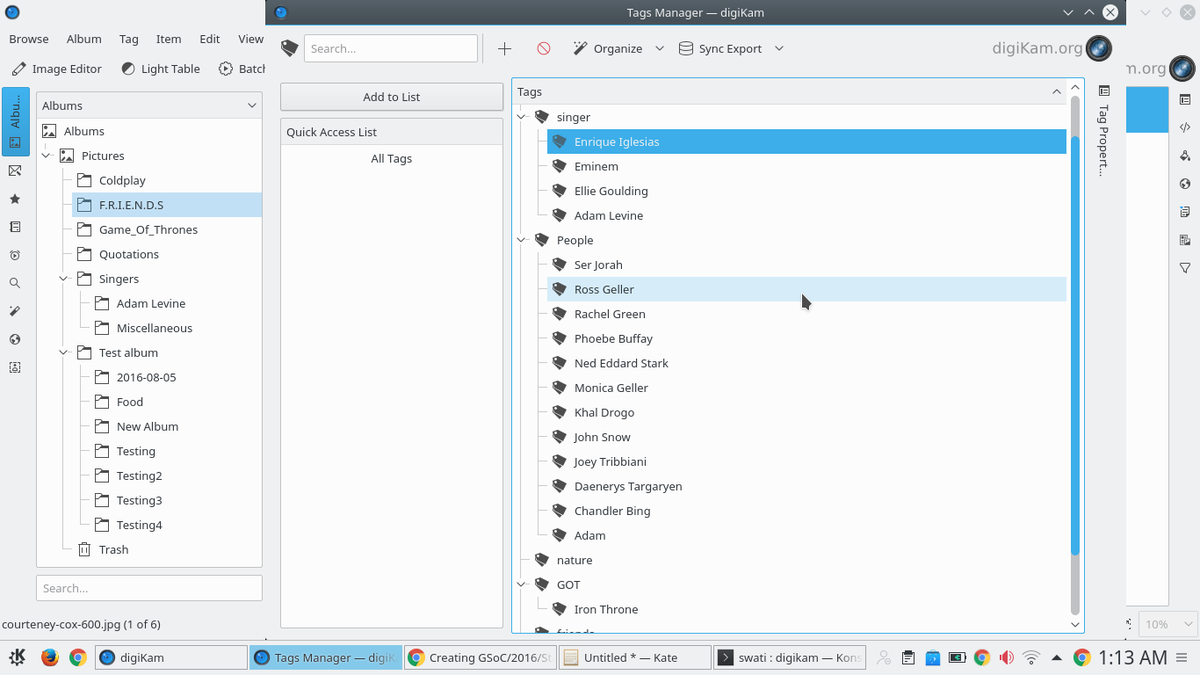Screen dimensions: 1200x675
Task: Click the star Labels icon in left sidebar
Action: 15,199
